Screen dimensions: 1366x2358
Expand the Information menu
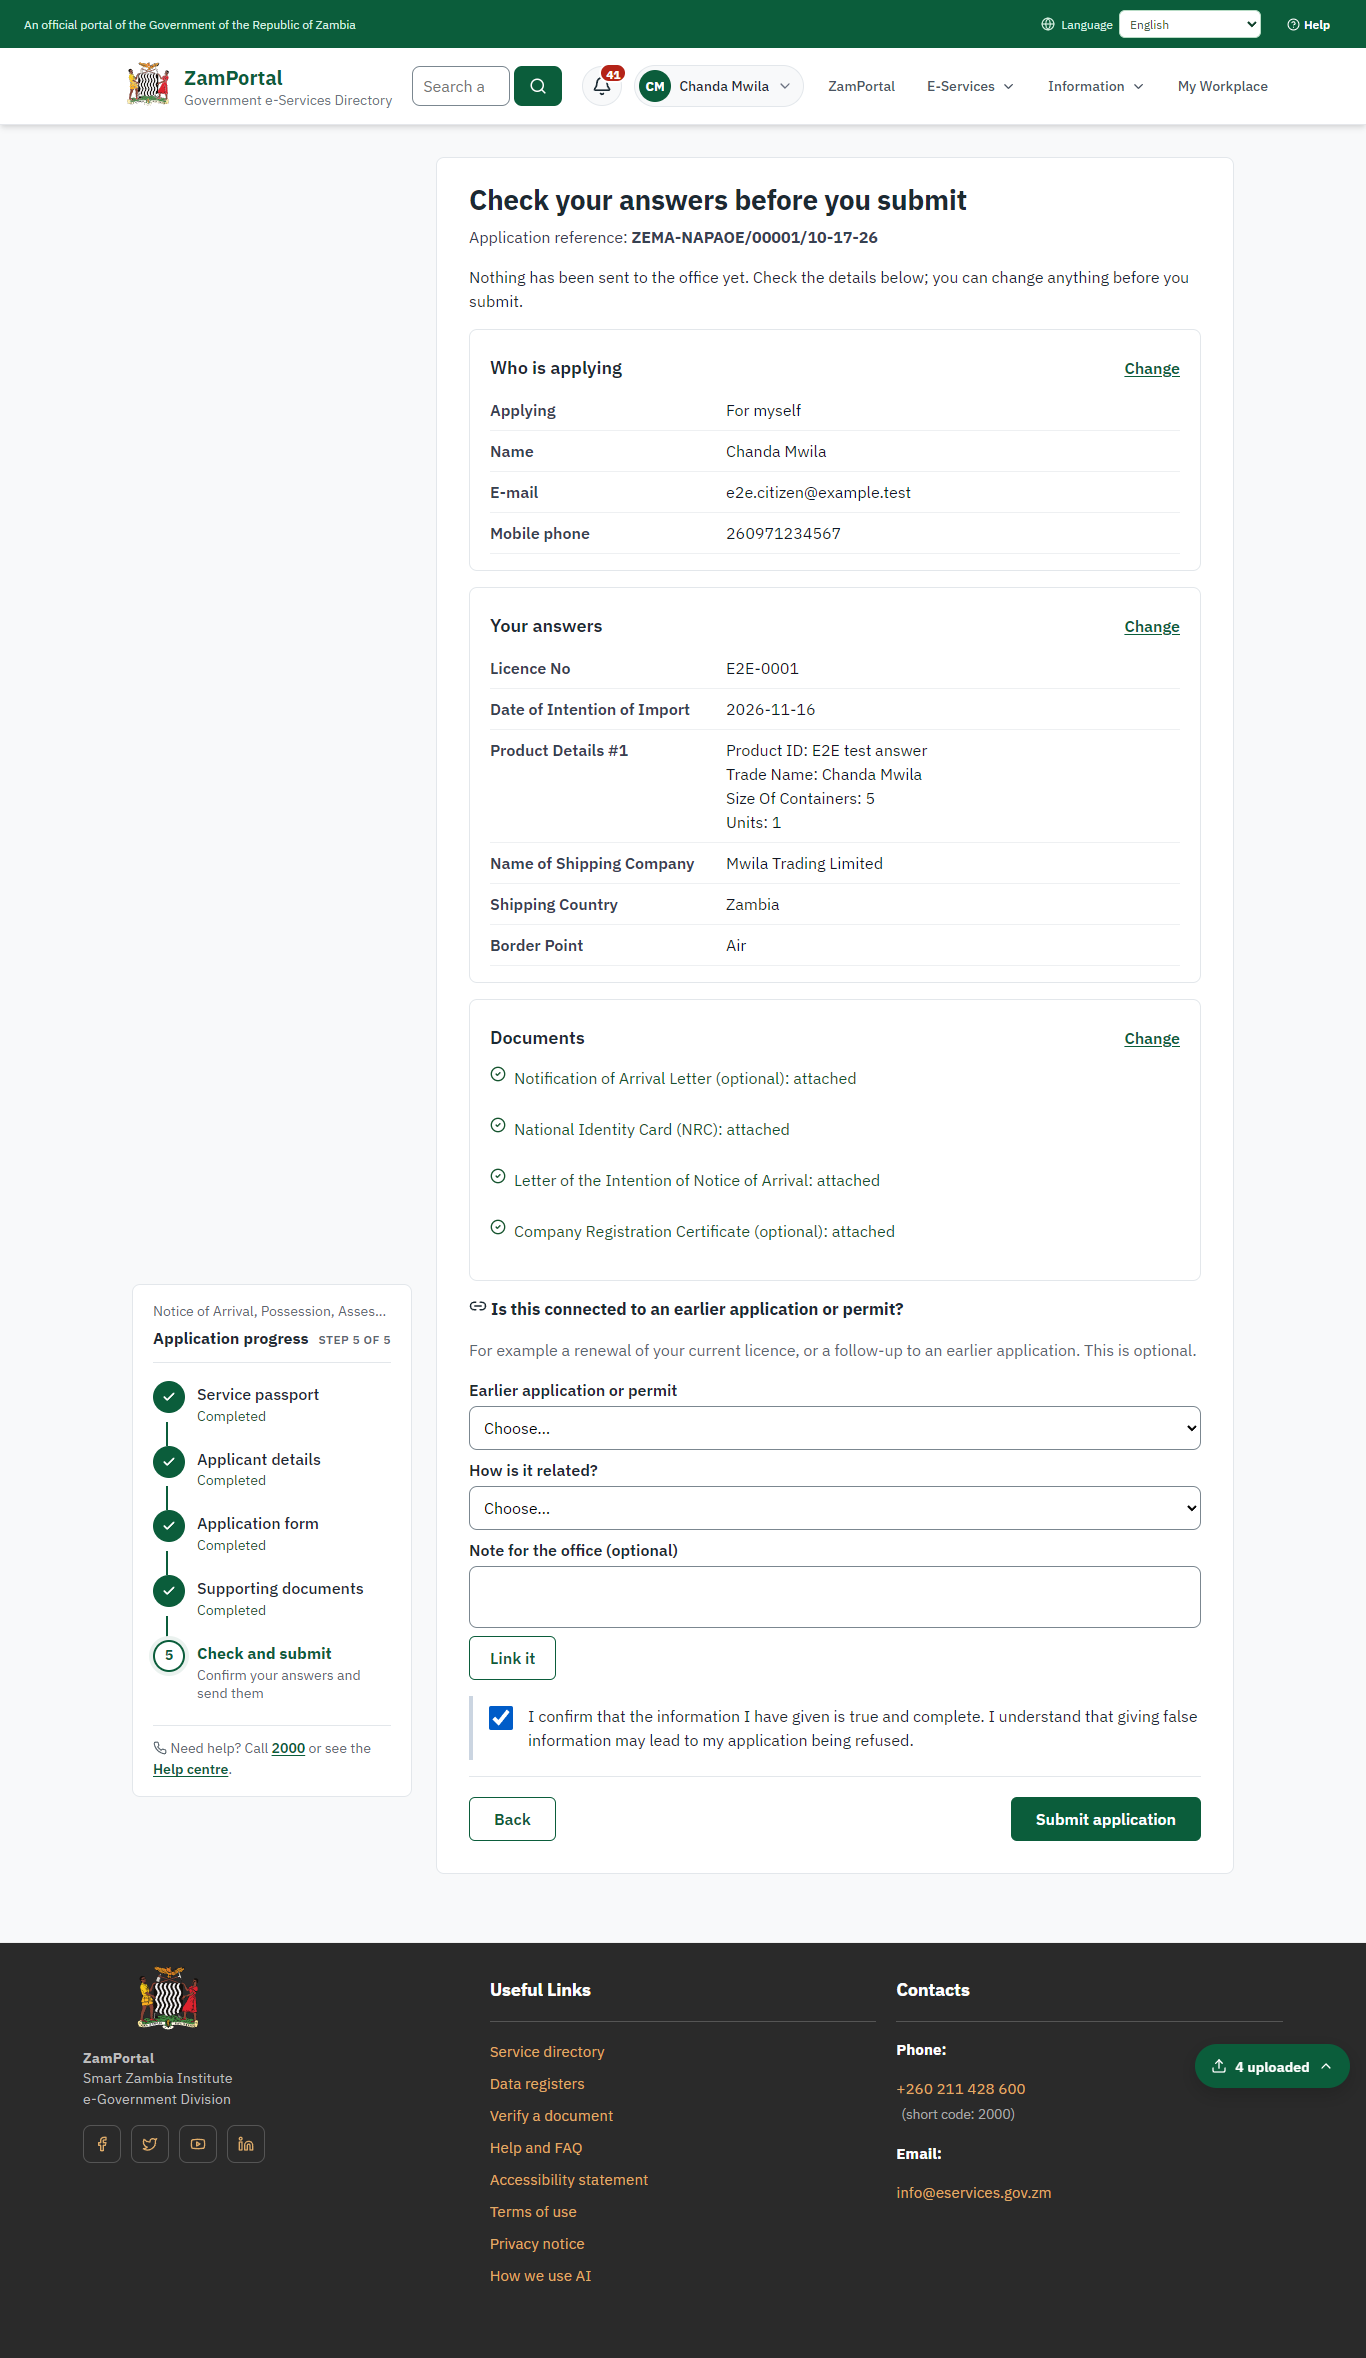click(x=1095, y=86)
